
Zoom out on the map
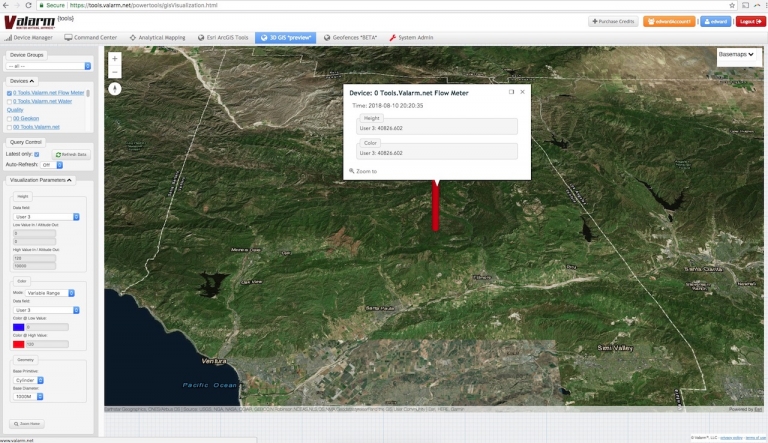(x=115, y=72)
